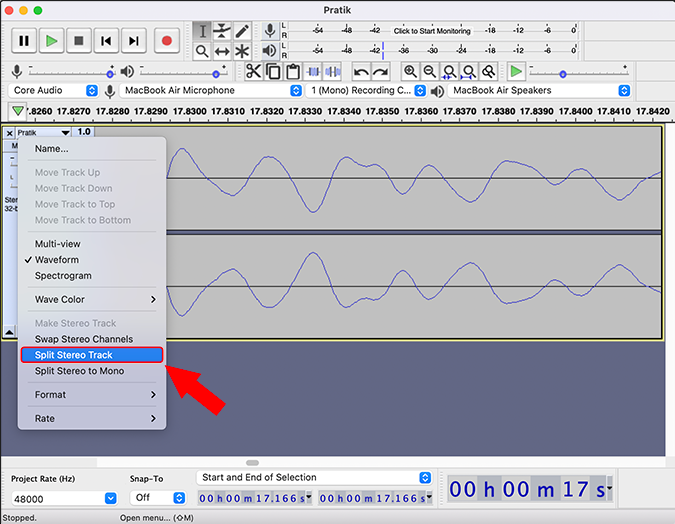Click 'Click to Start Monitoring' on record meter
The width and height of the screenshot is (675, 524).
tap(432, 31)
